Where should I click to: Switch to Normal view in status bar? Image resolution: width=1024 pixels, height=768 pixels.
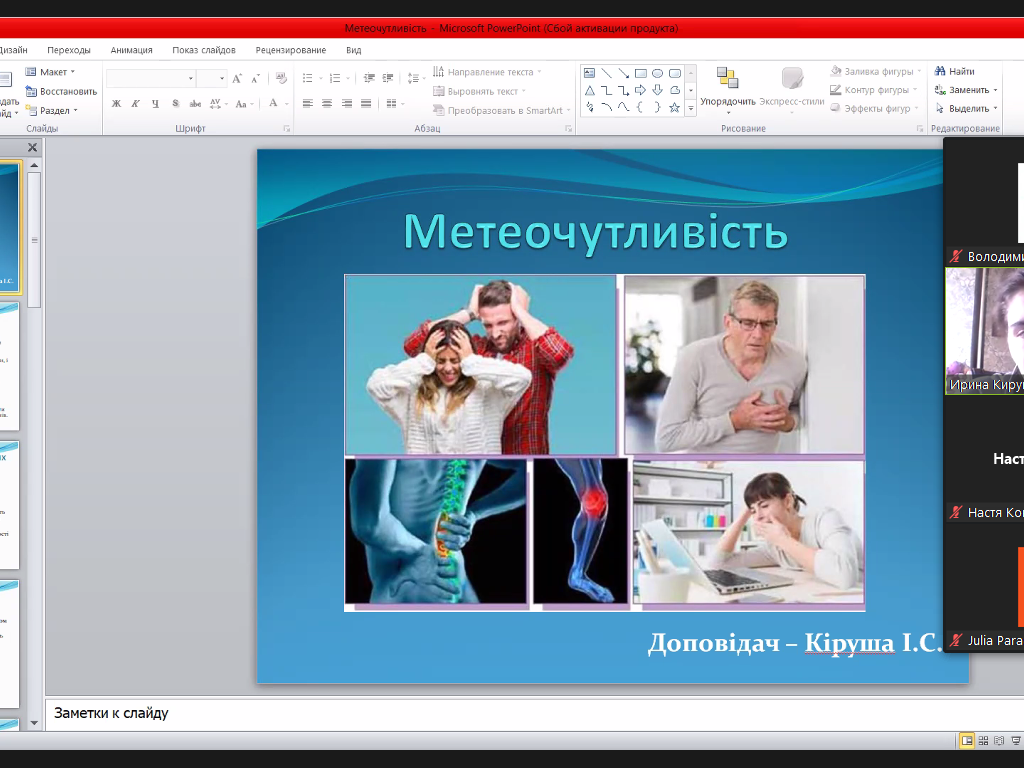pos(967,740)
